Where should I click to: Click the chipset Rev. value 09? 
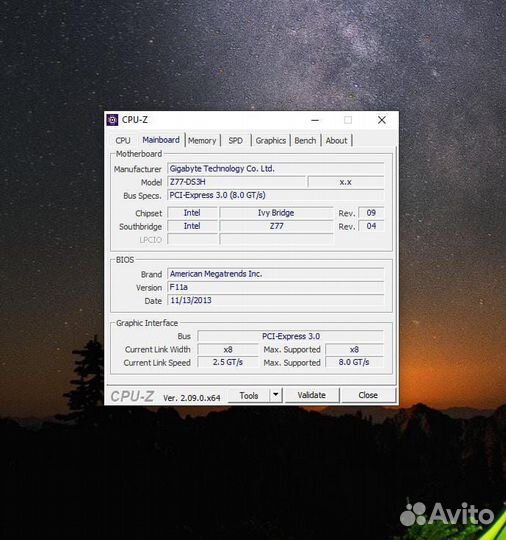(x=371, y=212)
